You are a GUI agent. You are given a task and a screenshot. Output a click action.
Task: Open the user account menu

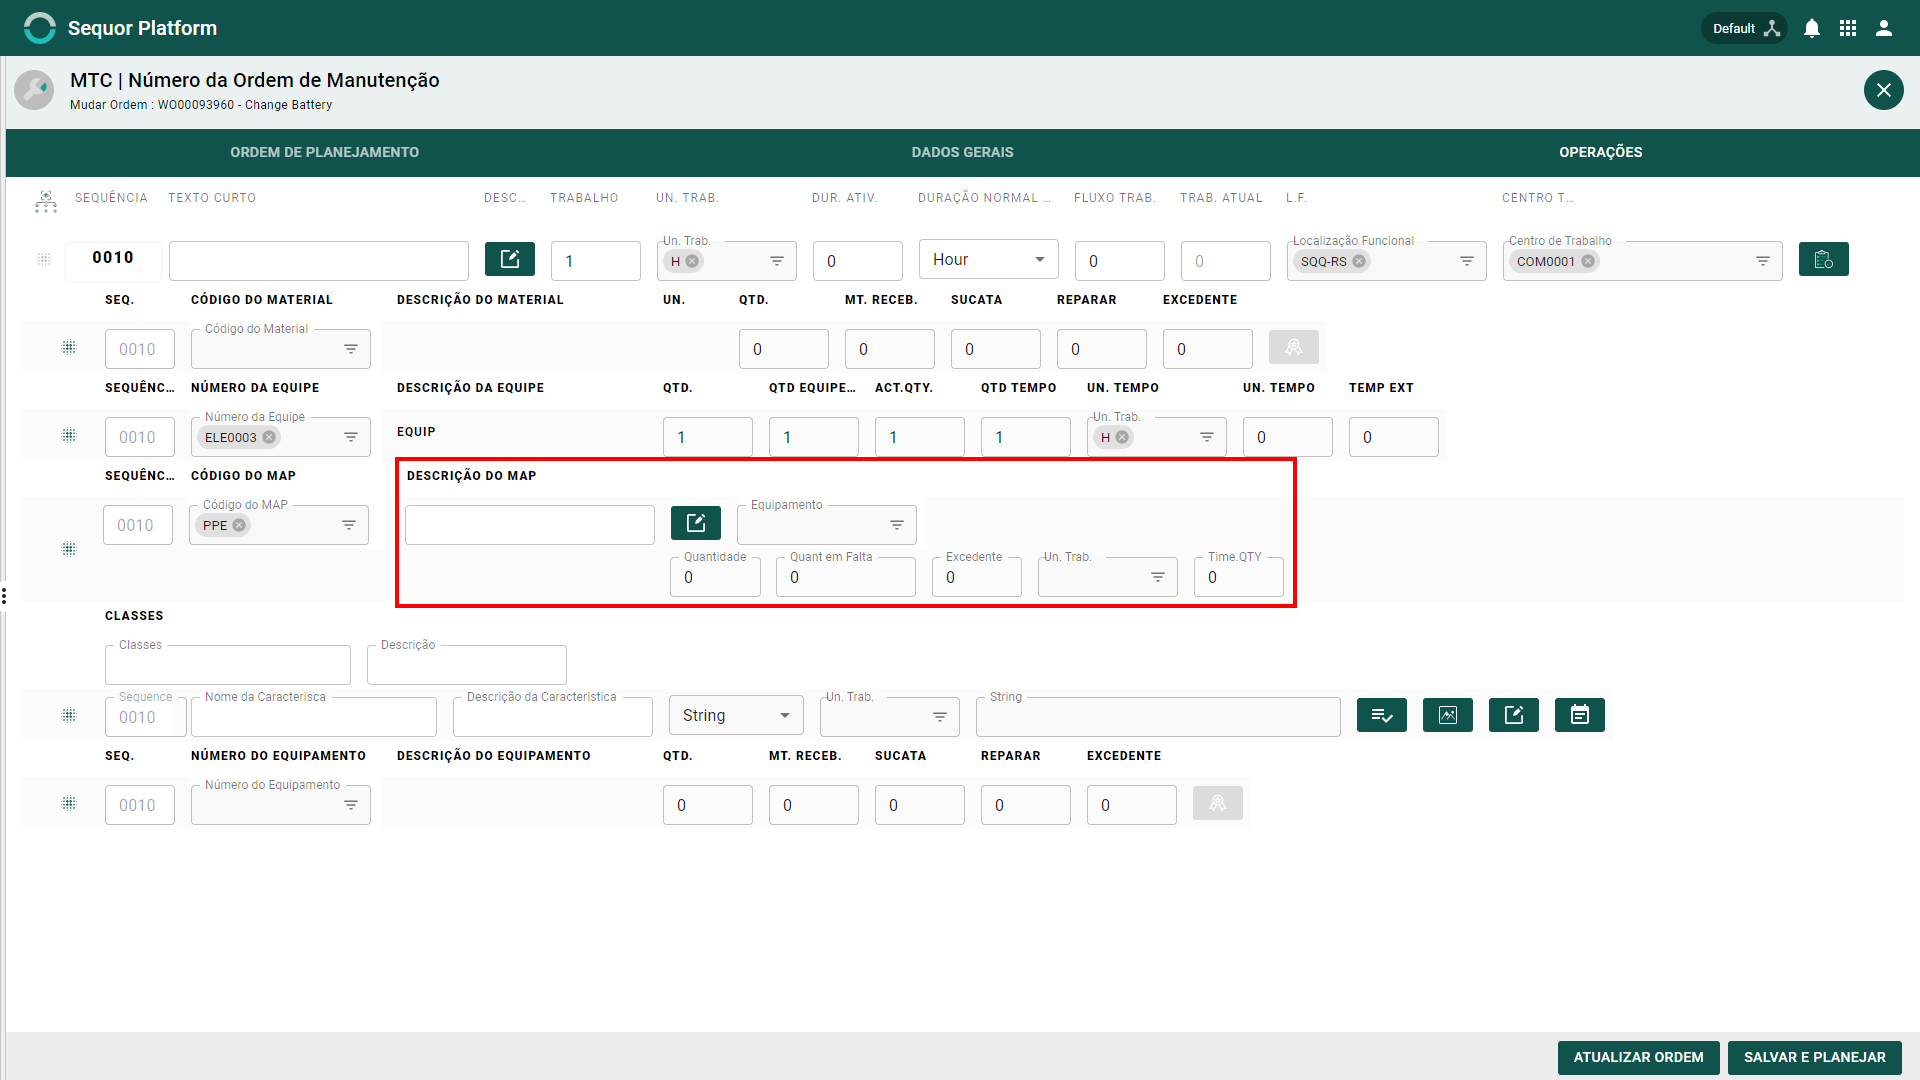(x=1884, y=28)
